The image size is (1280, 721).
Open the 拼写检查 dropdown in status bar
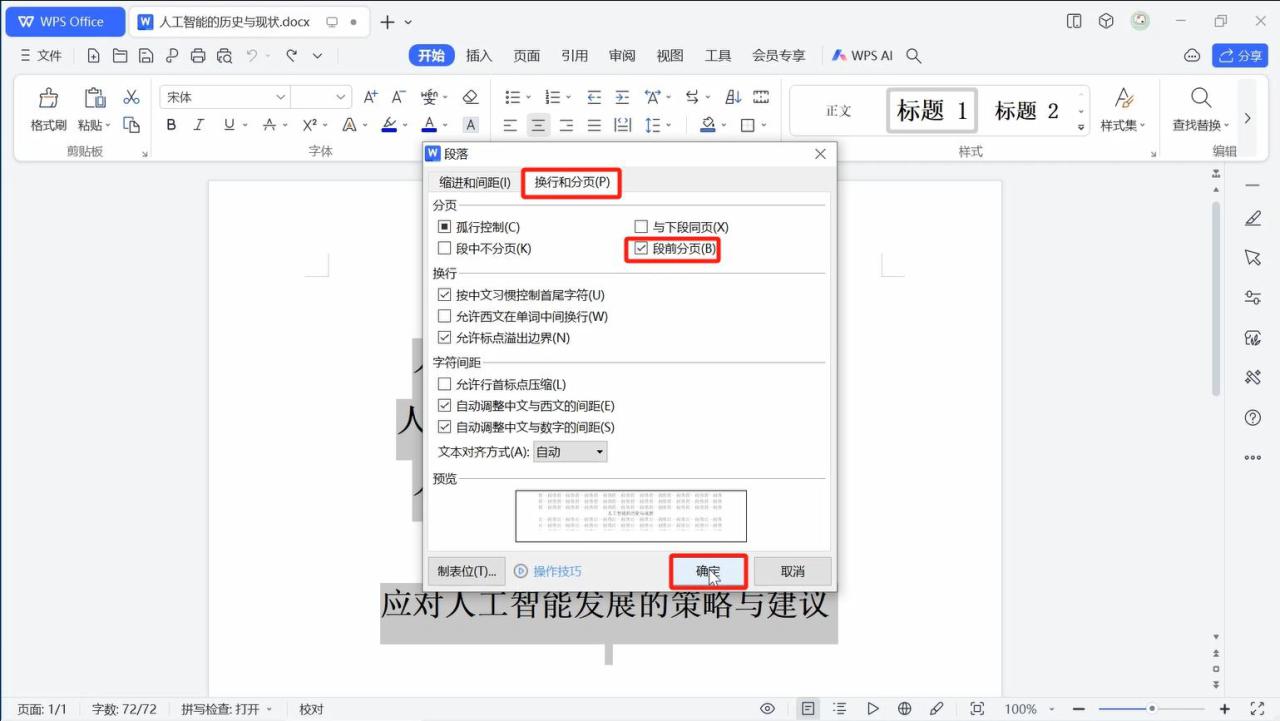click(269, 709)
